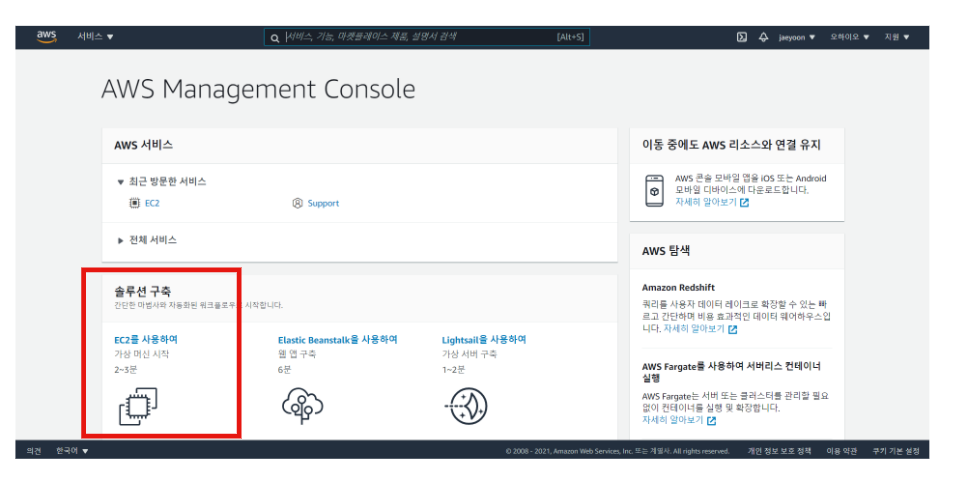Click the Support icon in recent services

coord(298,203)
